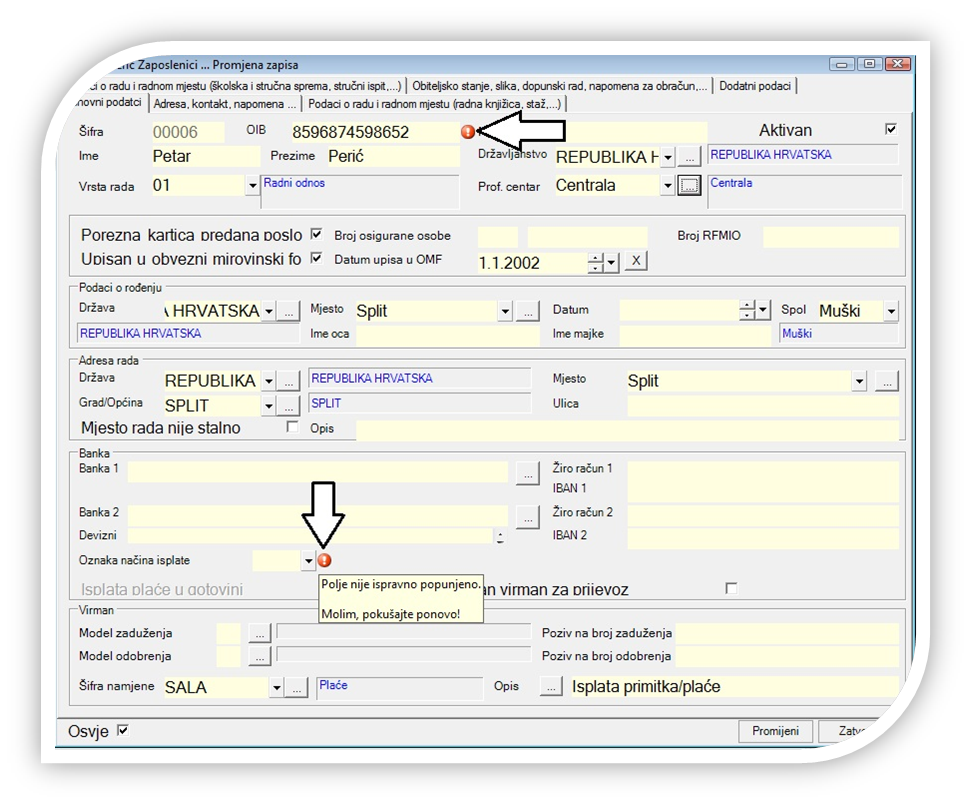Open Šifra namjene lookup ellipsis button

[296, 687]
